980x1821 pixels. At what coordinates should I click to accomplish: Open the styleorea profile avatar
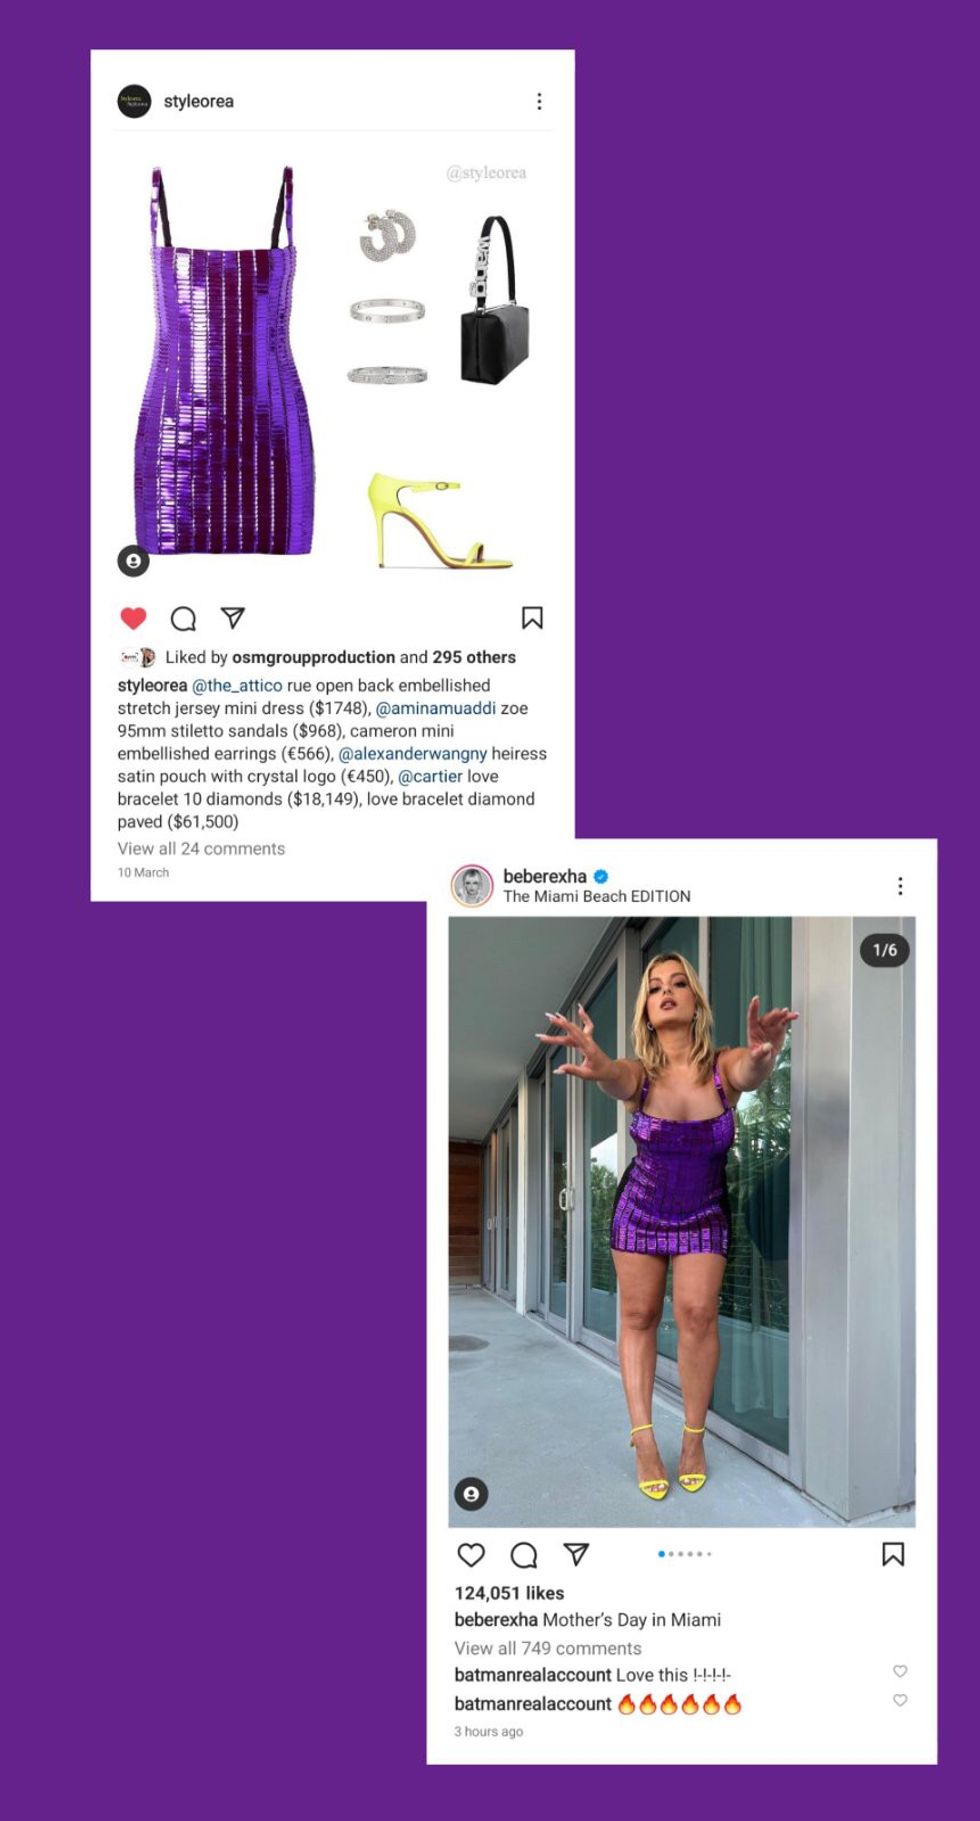(134, 101)
